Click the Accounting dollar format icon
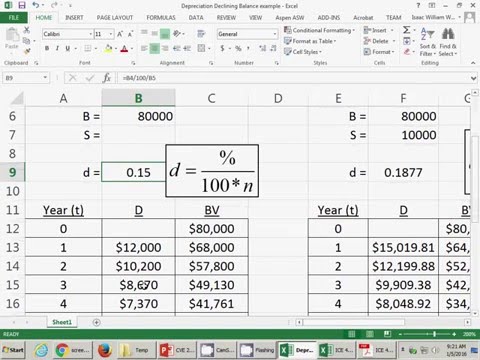The width and height of the screenshot is (480, 360). [x=222, y=49]
